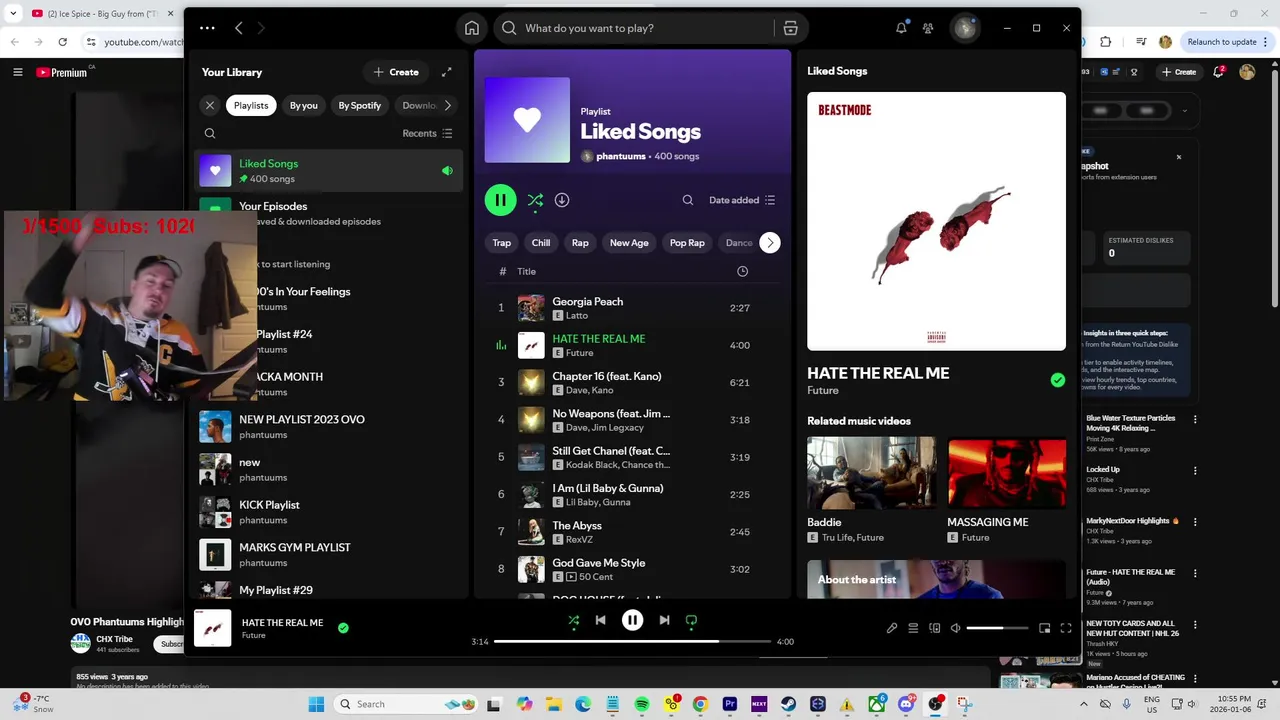Viewport: 1280px width, 720px height.
Task: Open MASSAGING ME music video thumbnail
Action: coord(1007,474)
